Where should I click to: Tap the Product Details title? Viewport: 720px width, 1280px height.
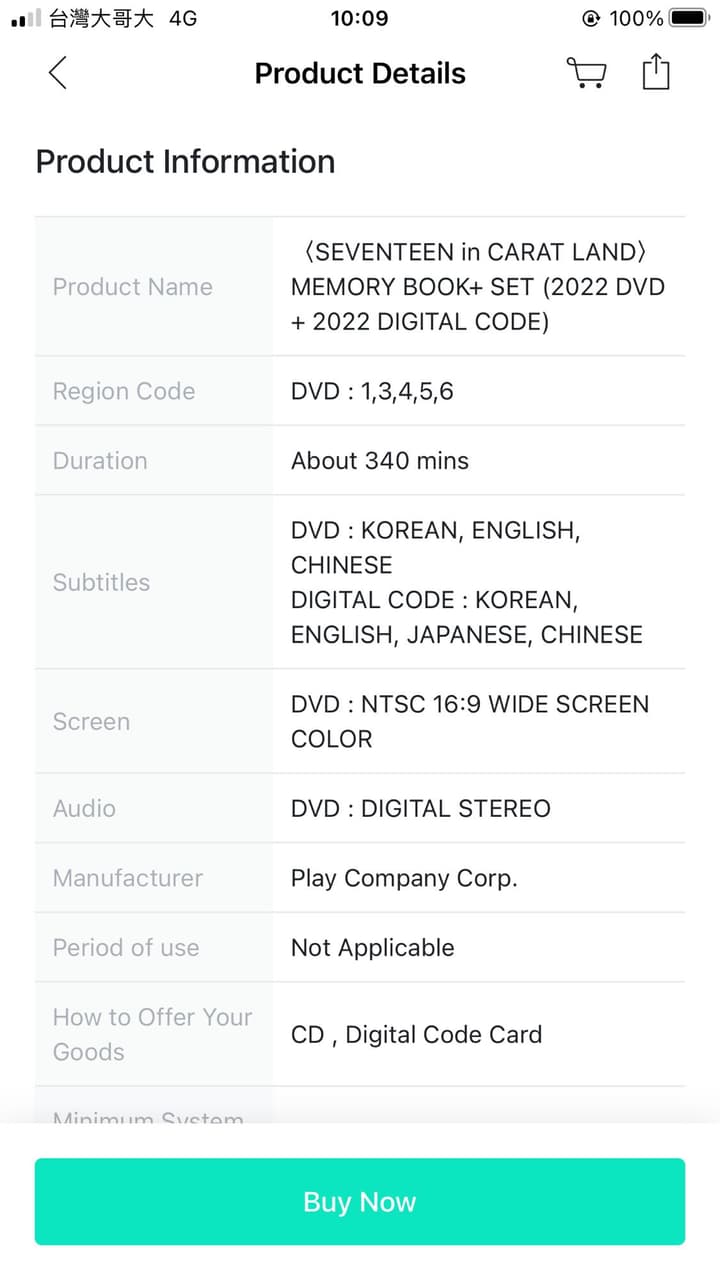[360, 72]
